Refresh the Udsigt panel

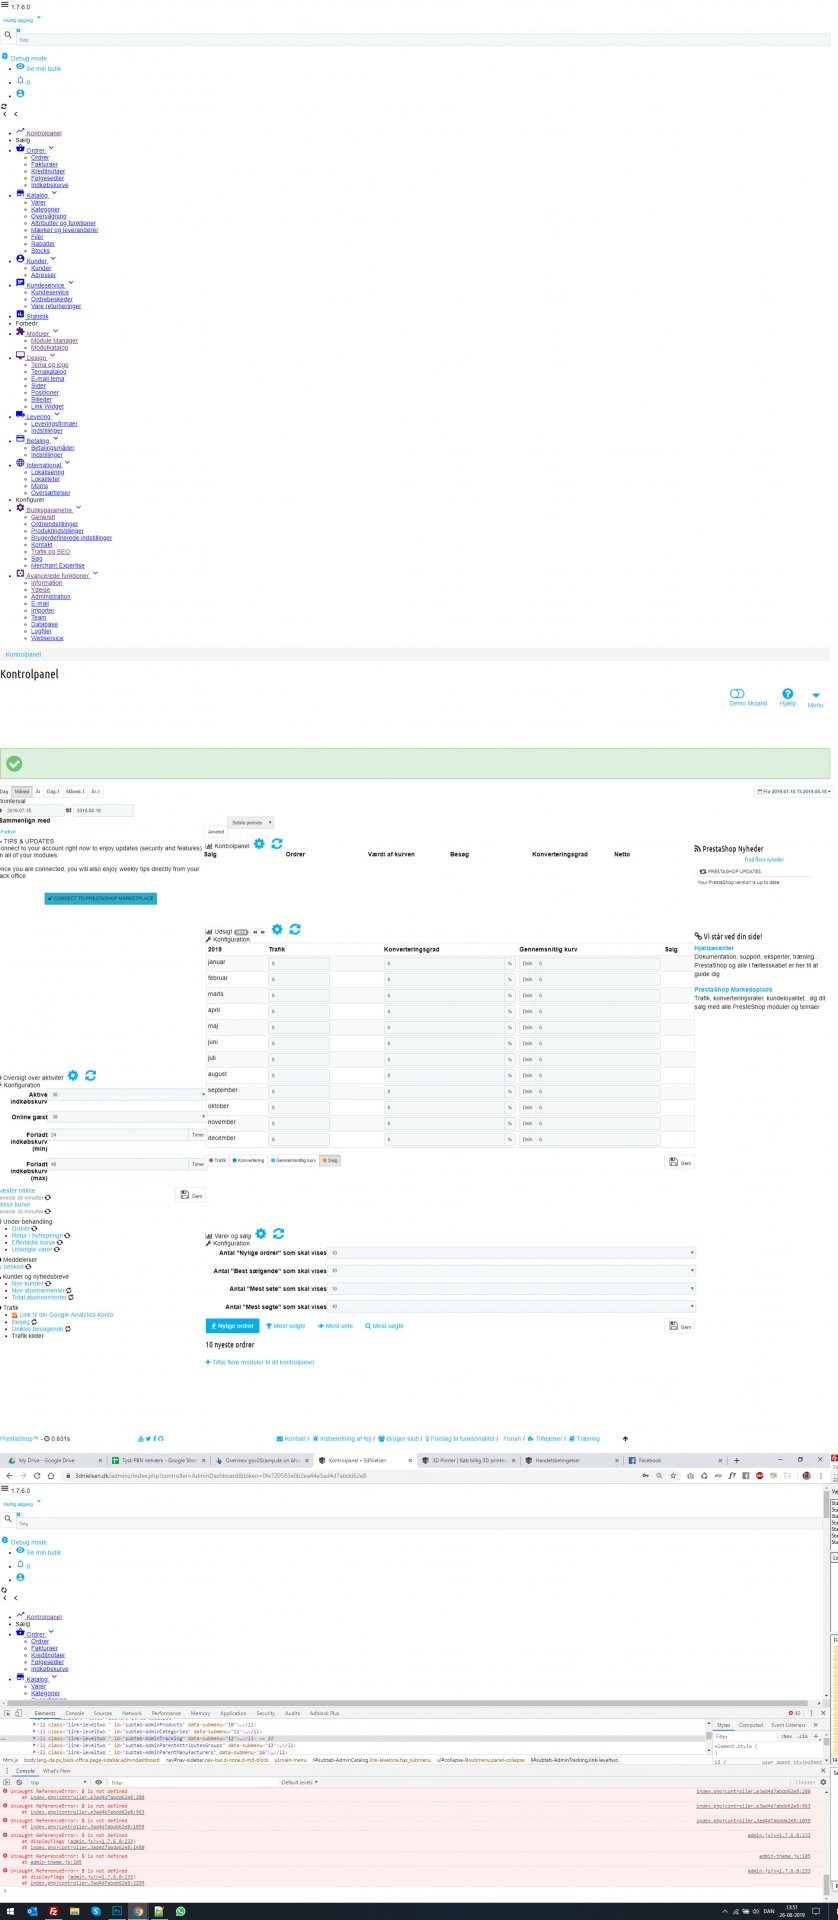[x=295, y=929]
